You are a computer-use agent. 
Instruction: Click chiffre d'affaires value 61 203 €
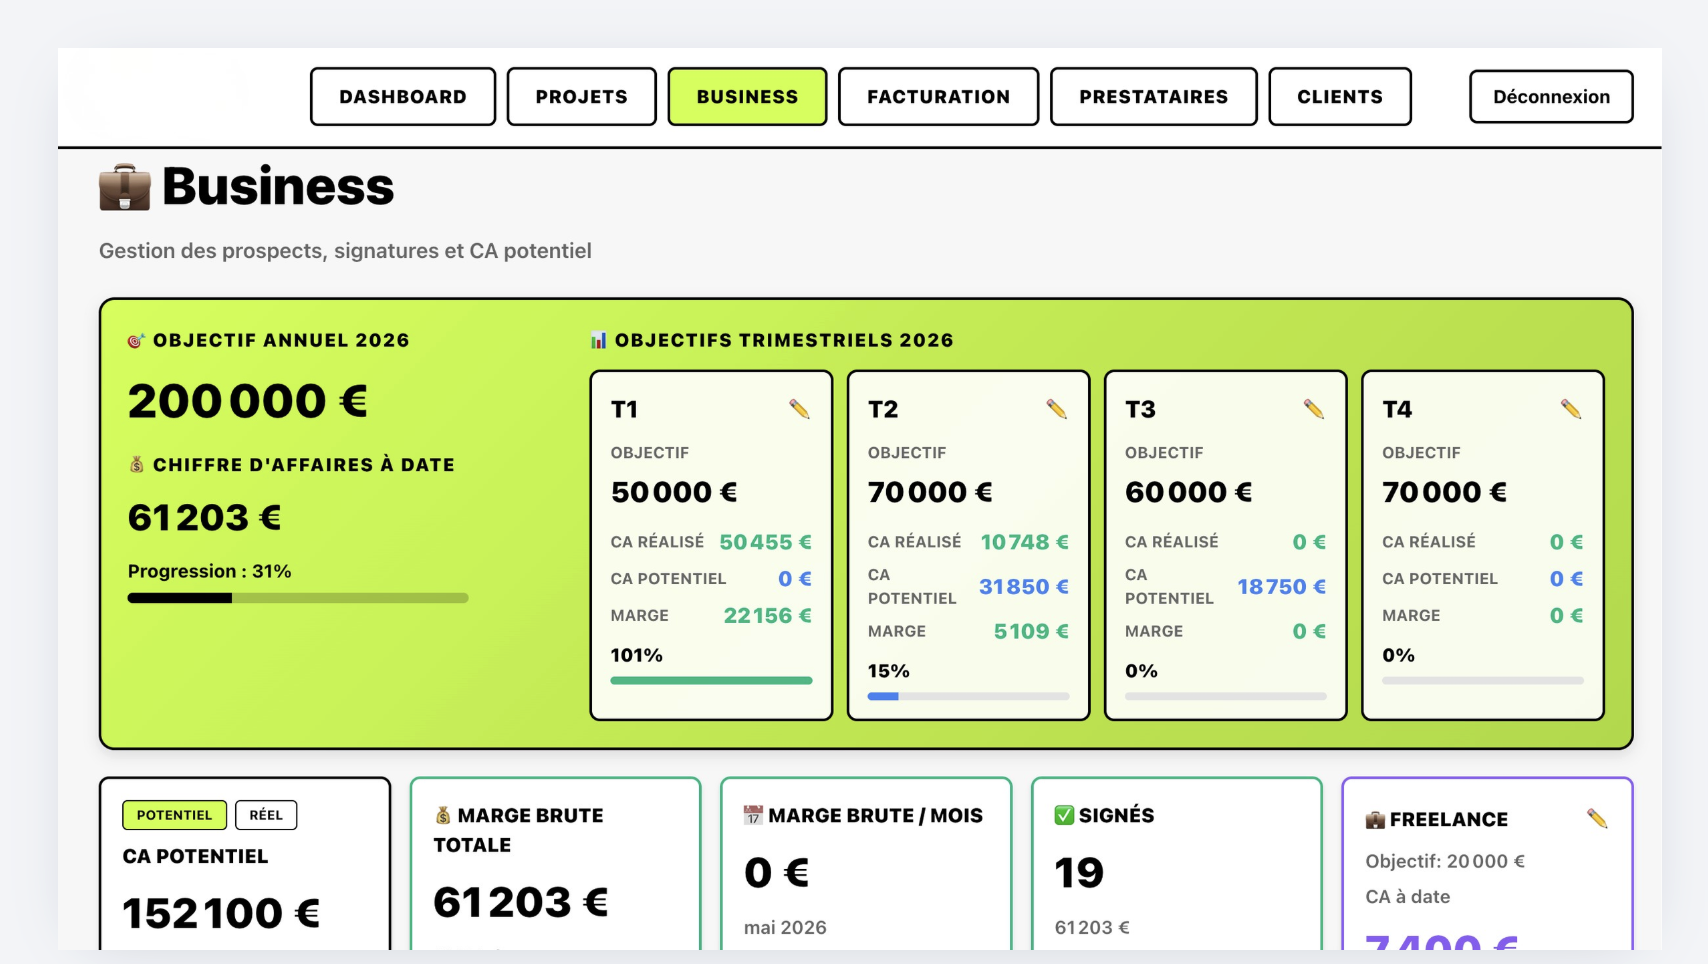(205, 518)
